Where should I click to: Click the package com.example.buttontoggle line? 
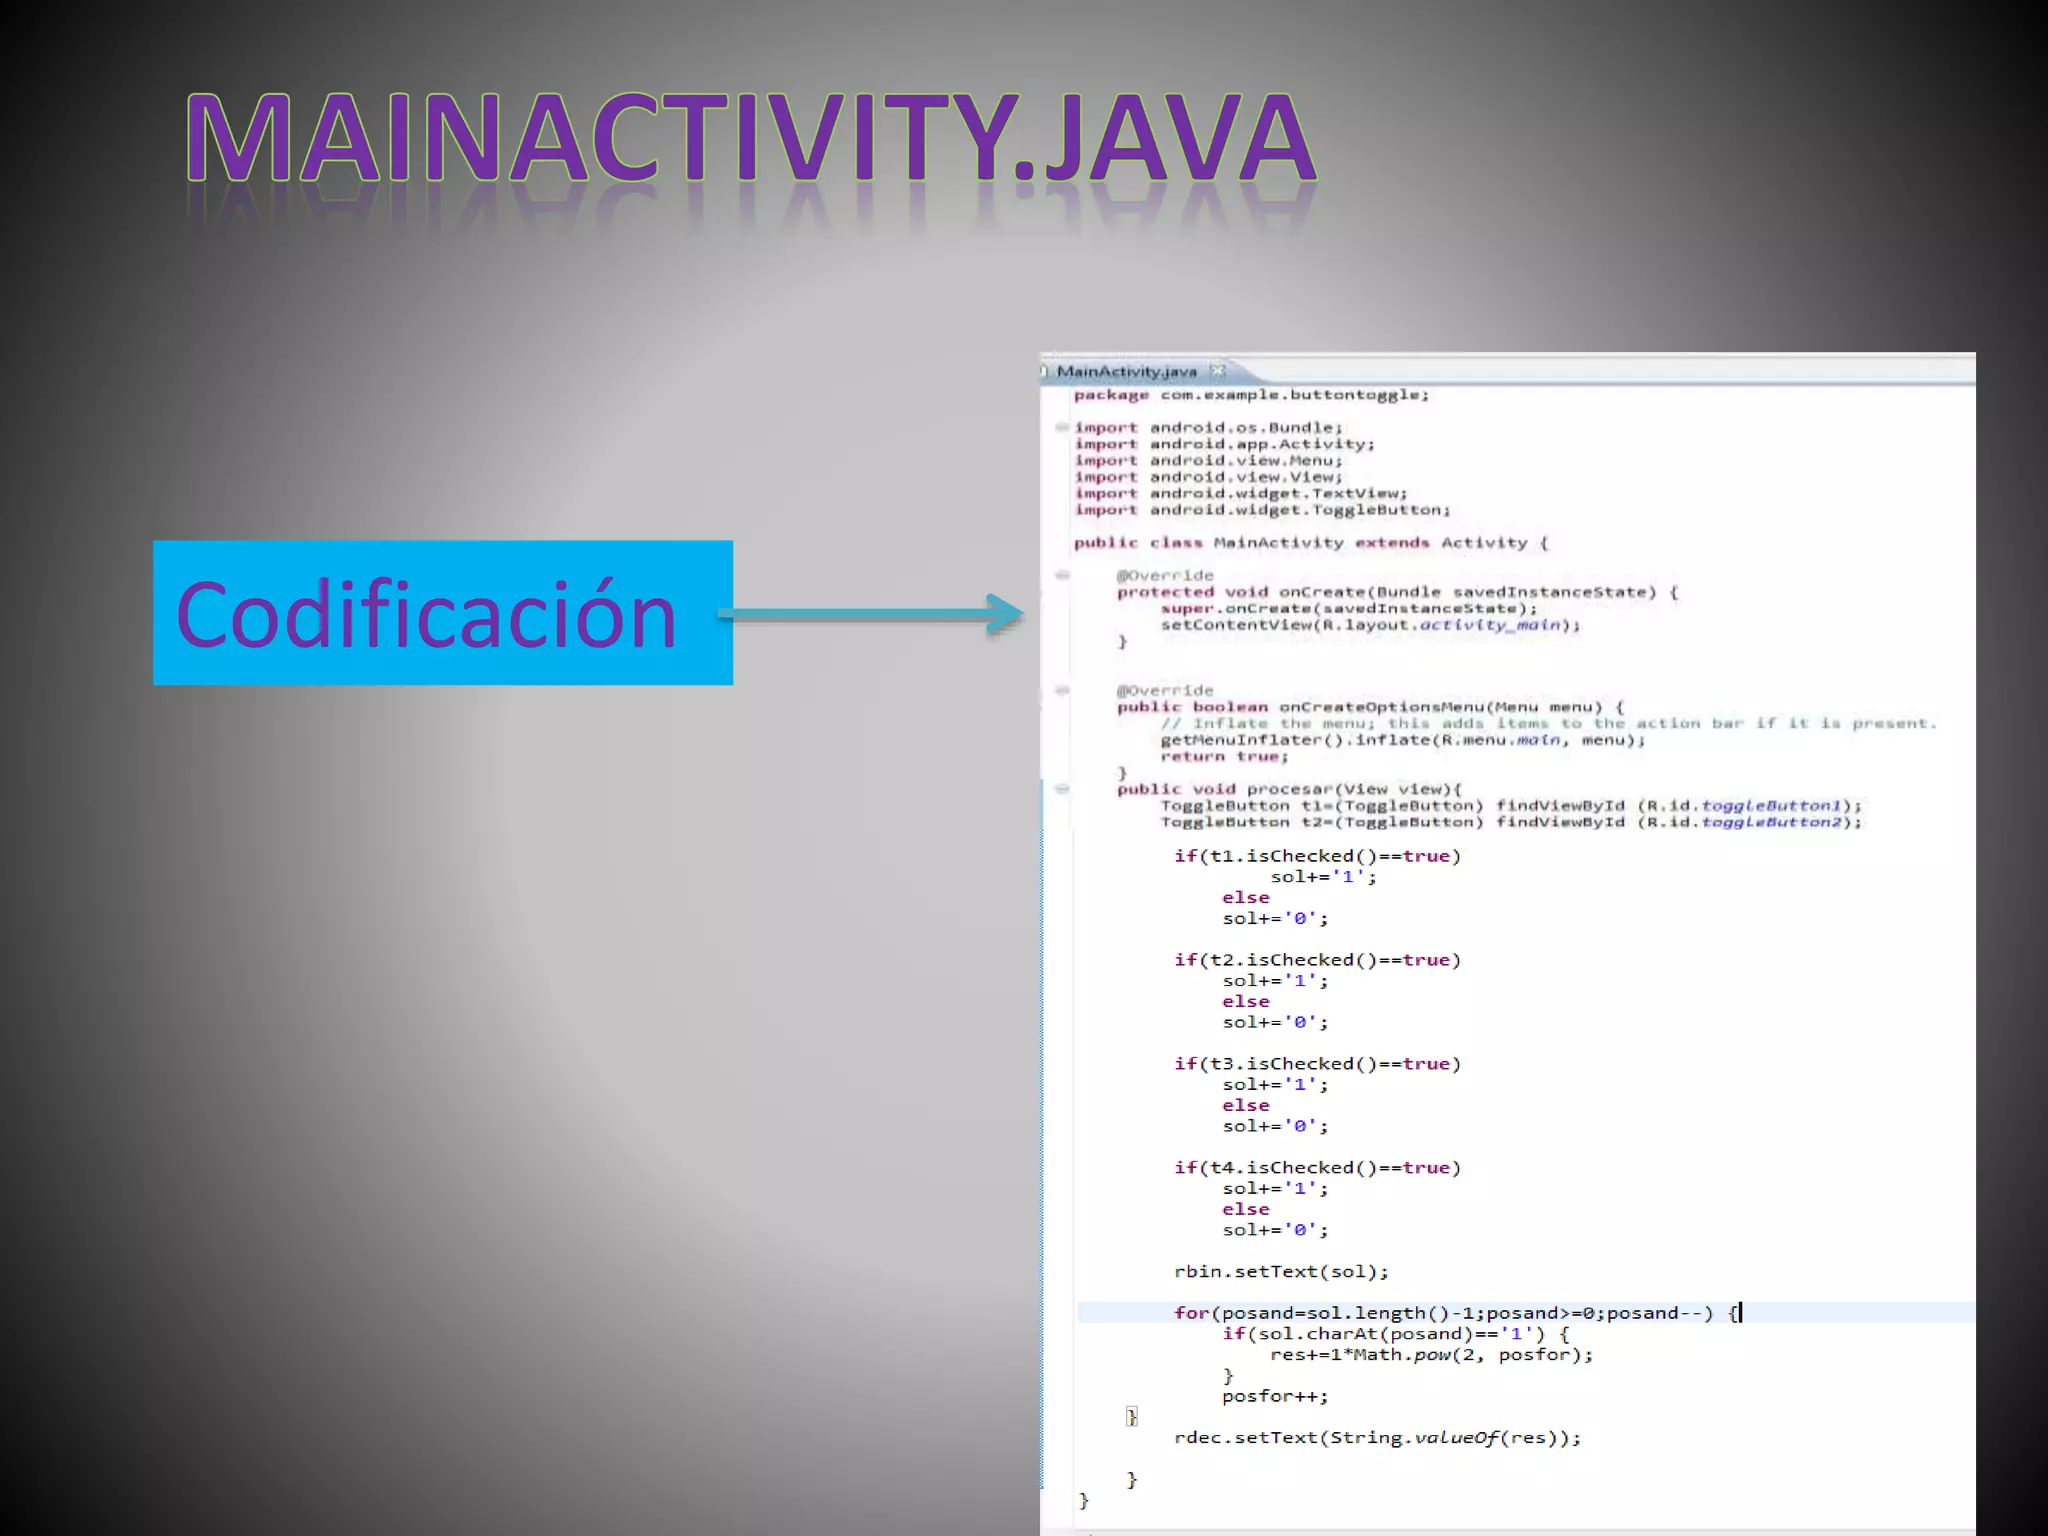point(1252,395)
